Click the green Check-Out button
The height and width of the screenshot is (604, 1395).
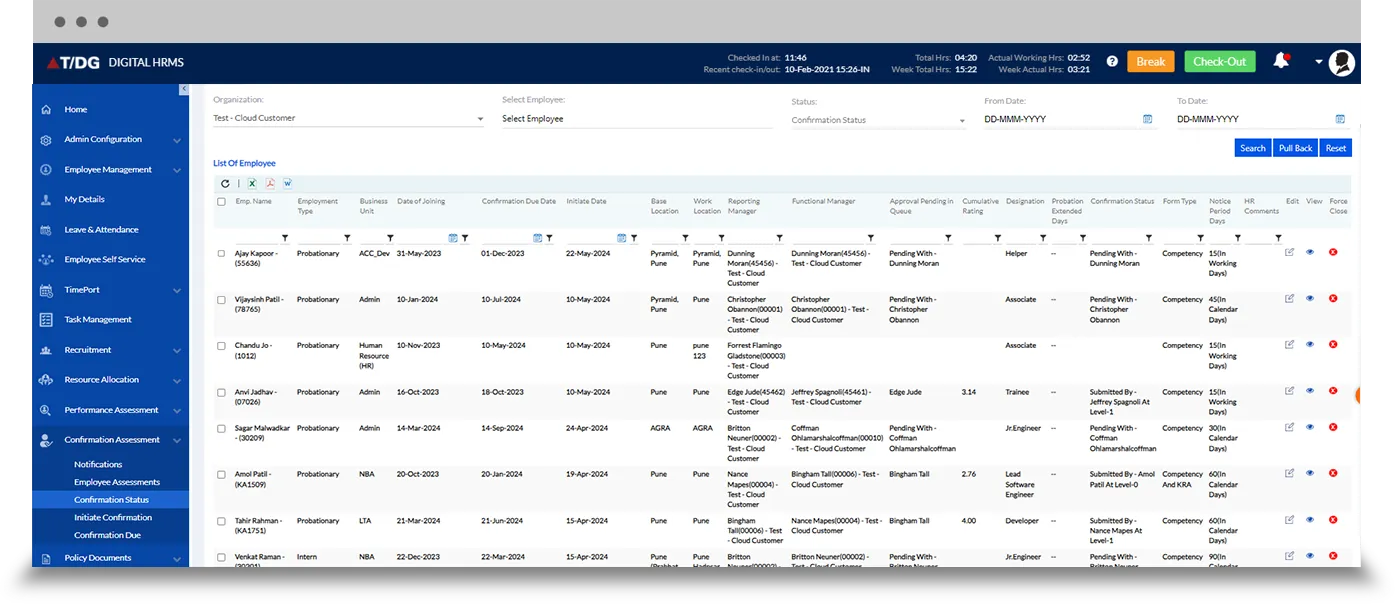click(x=1219, y=62)
